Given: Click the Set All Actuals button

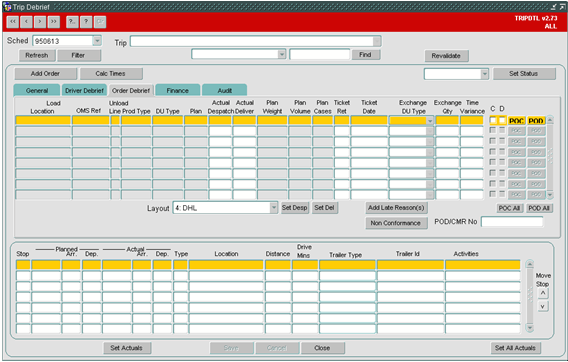Looking at the screenshot, I should pos(515,348).
